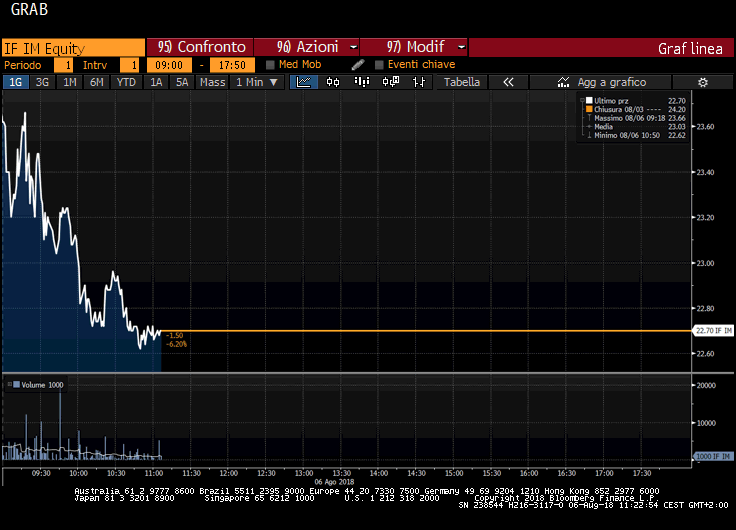Select the 1M range tab
The height and width of the screenshot is (530, 736).
(69, 82)
